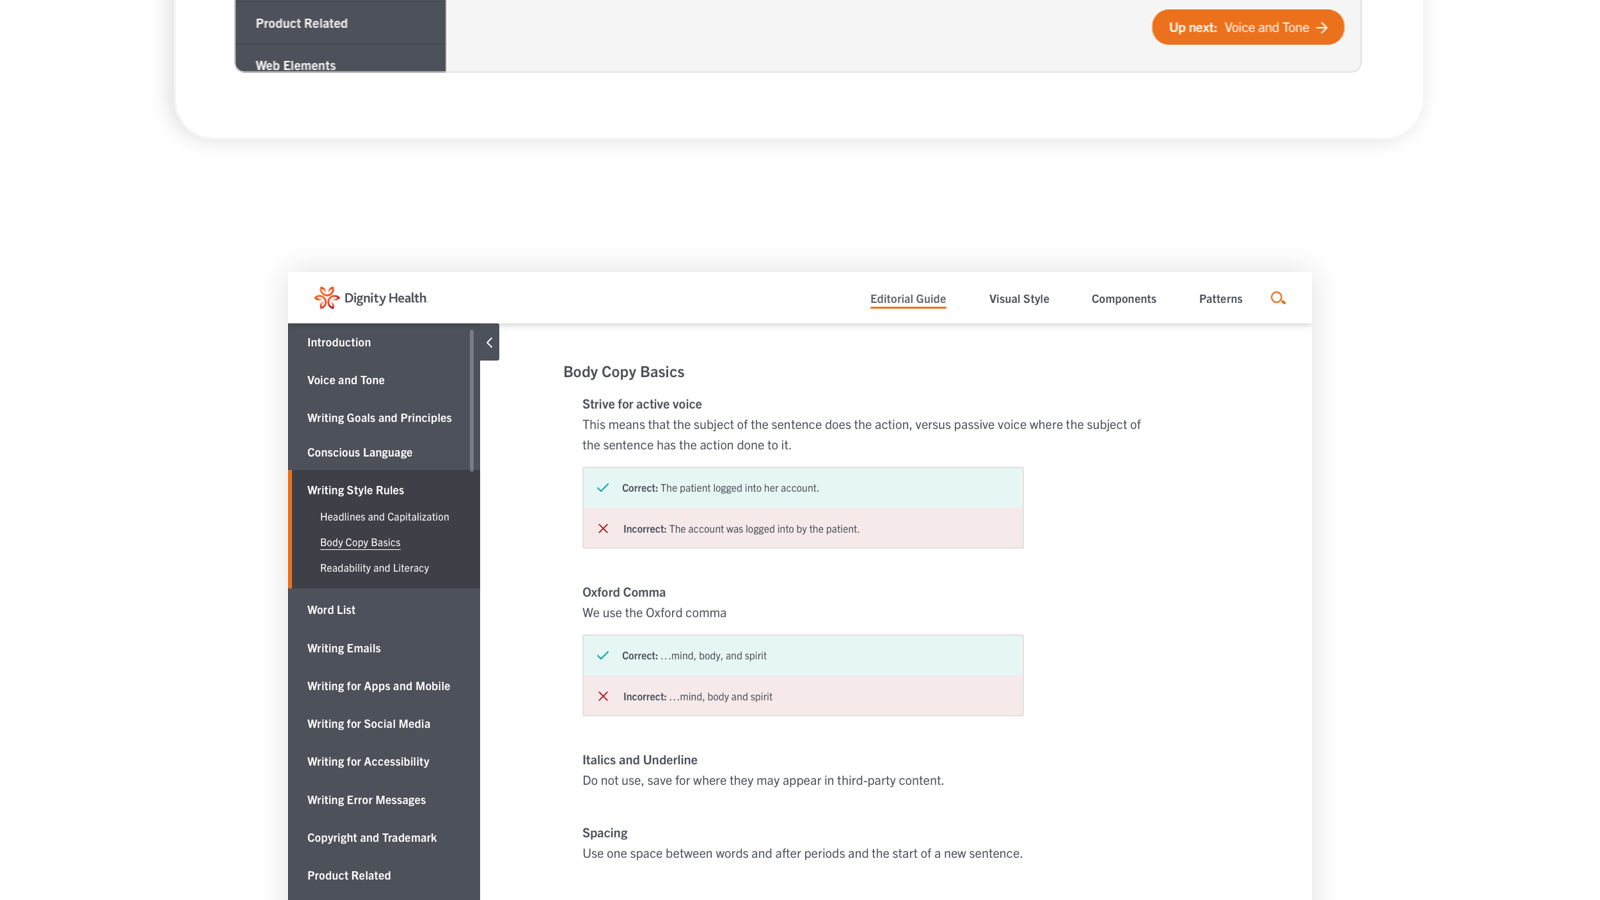The height and width of the screenshot is (900, 1600).
Task: Click 'Correct: The patient logged into her account.'
Action: pos(720,488)
